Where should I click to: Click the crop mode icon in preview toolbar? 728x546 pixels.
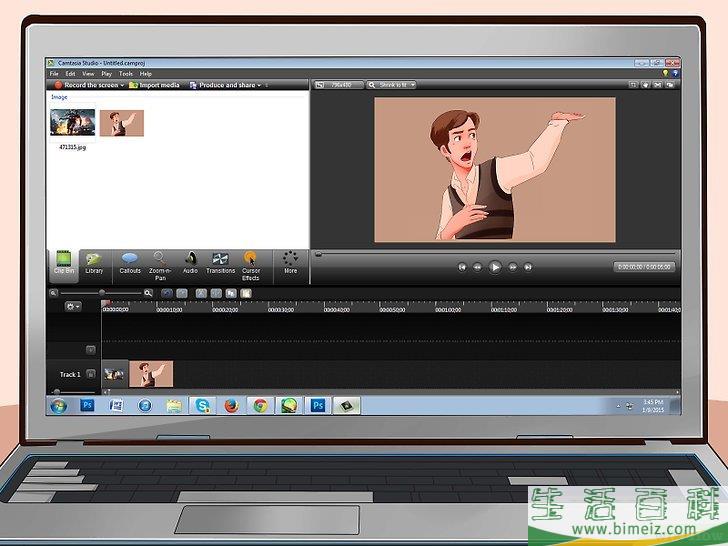pos(633,85)
